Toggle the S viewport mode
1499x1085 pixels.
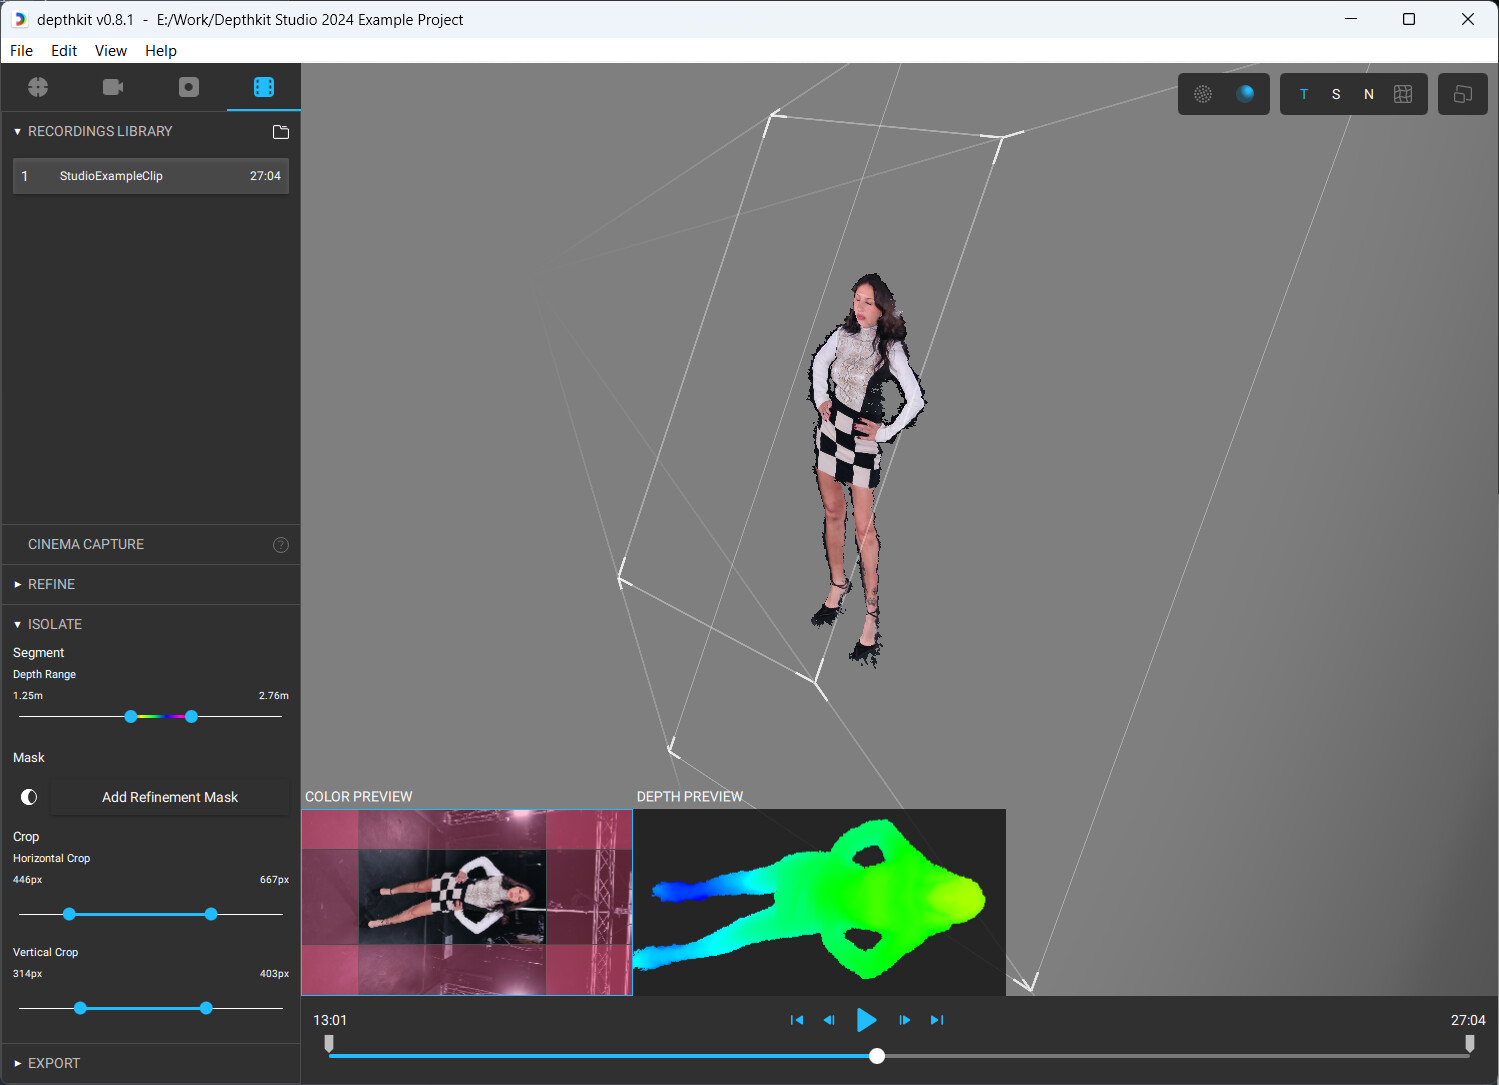[x=1336, y=94]
